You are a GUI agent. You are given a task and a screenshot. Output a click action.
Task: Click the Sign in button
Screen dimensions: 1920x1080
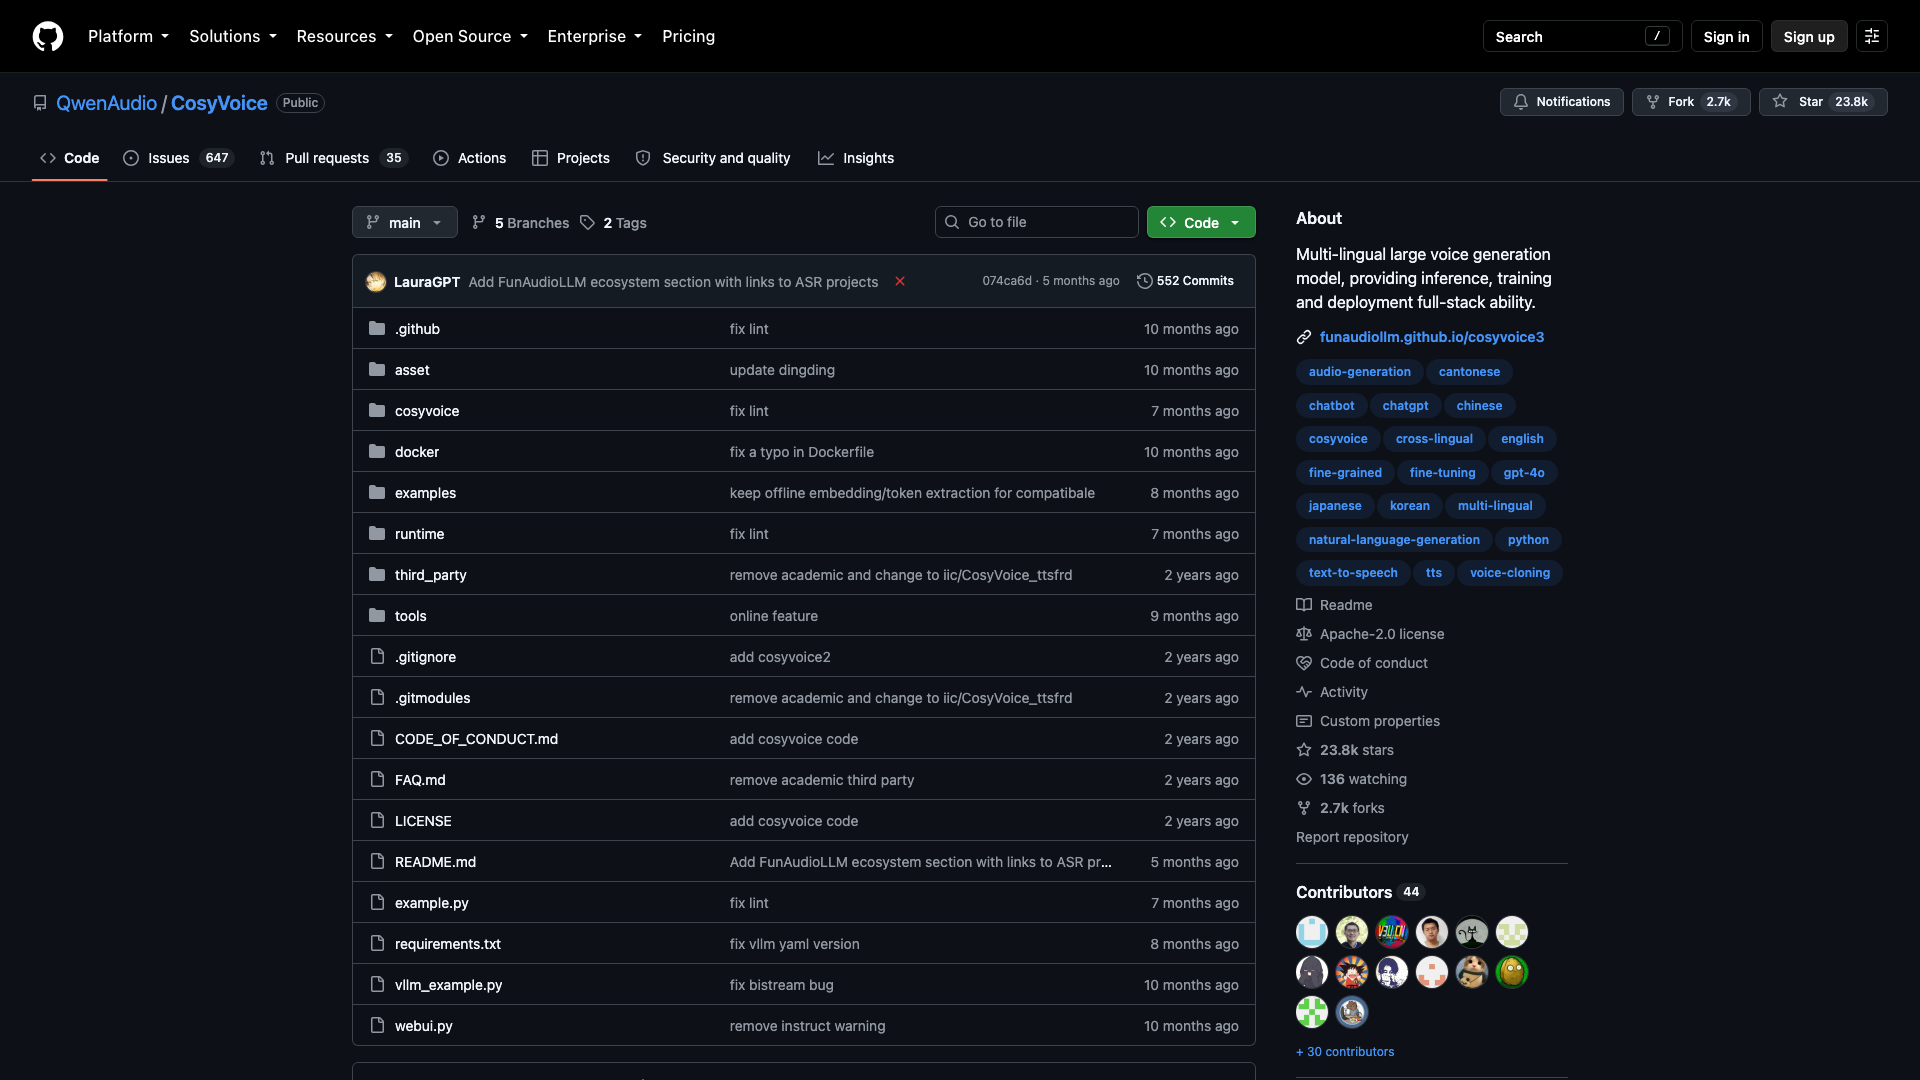tap(1726, 36)
